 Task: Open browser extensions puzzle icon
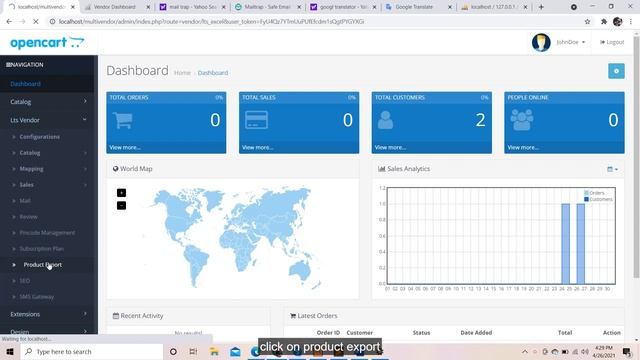[604, 21]
